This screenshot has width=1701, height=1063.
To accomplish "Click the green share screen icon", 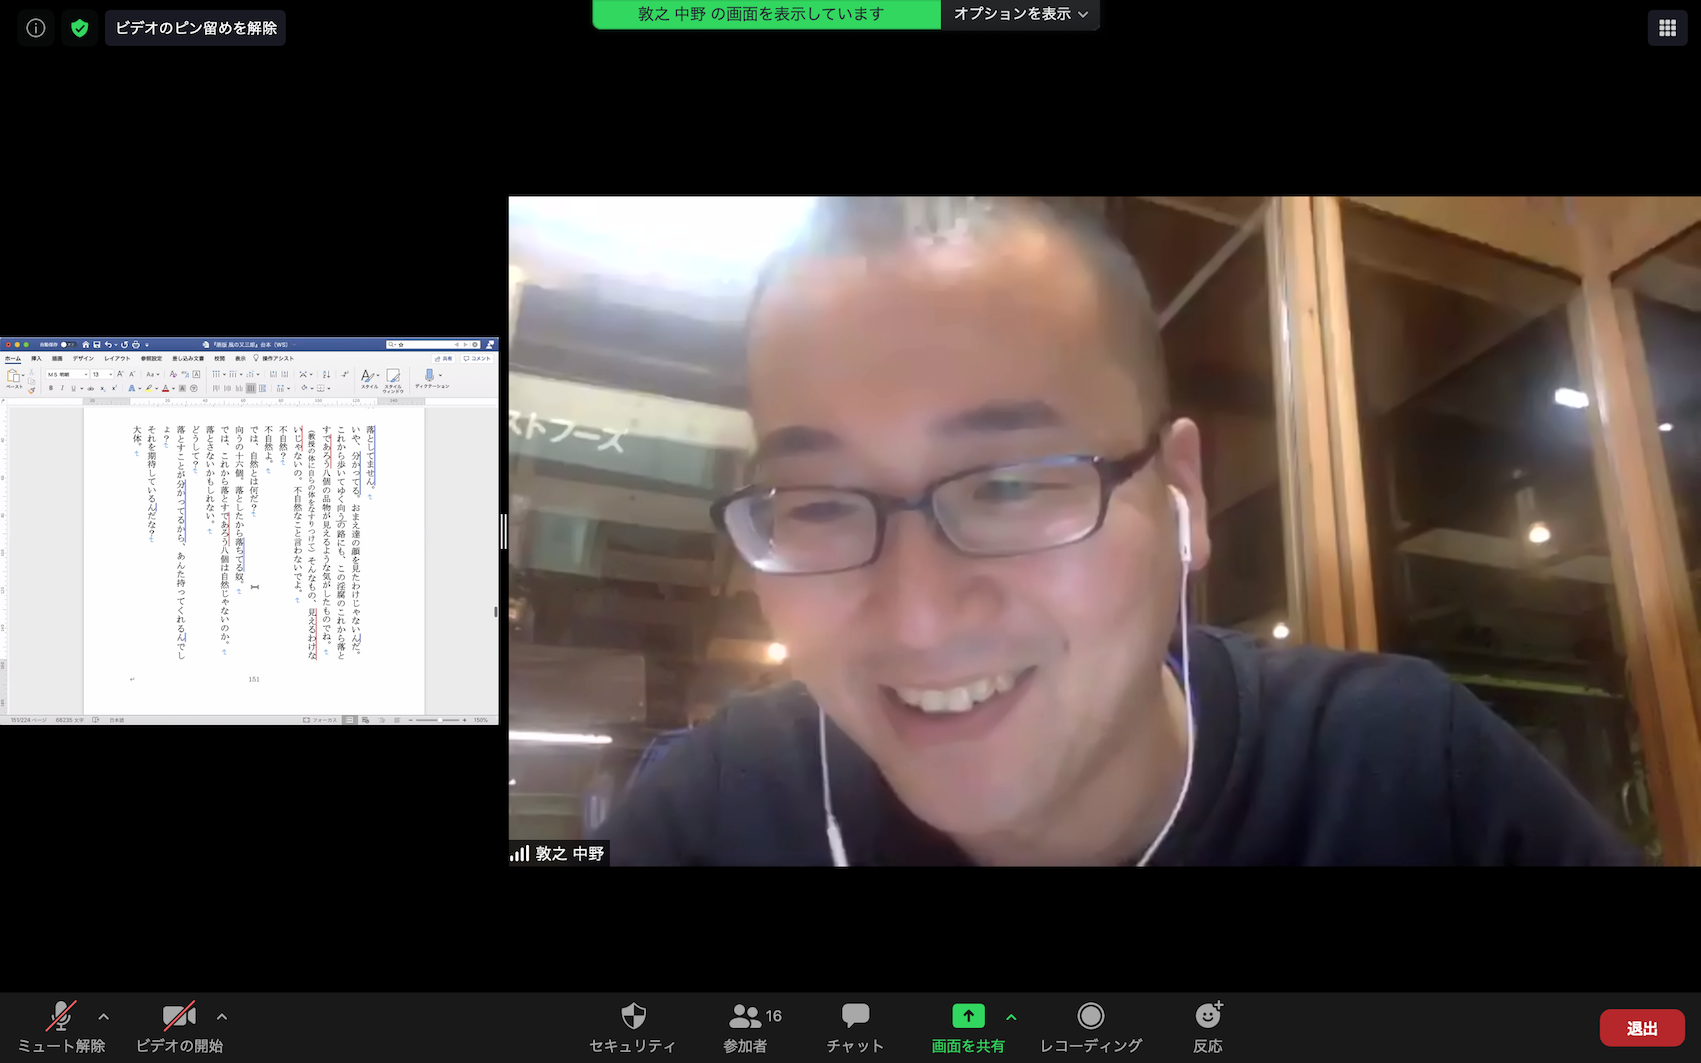I will pos(967,1017).
